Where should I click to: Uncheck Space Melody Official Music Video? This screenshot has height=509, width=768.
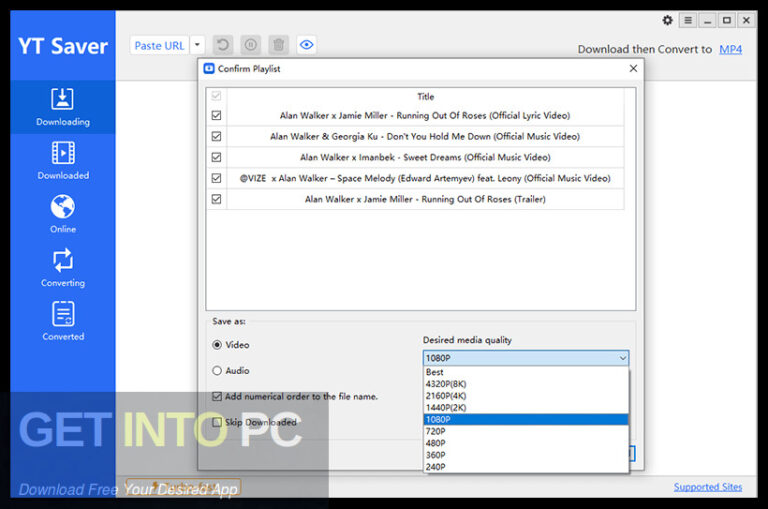(x=216, y=178)
